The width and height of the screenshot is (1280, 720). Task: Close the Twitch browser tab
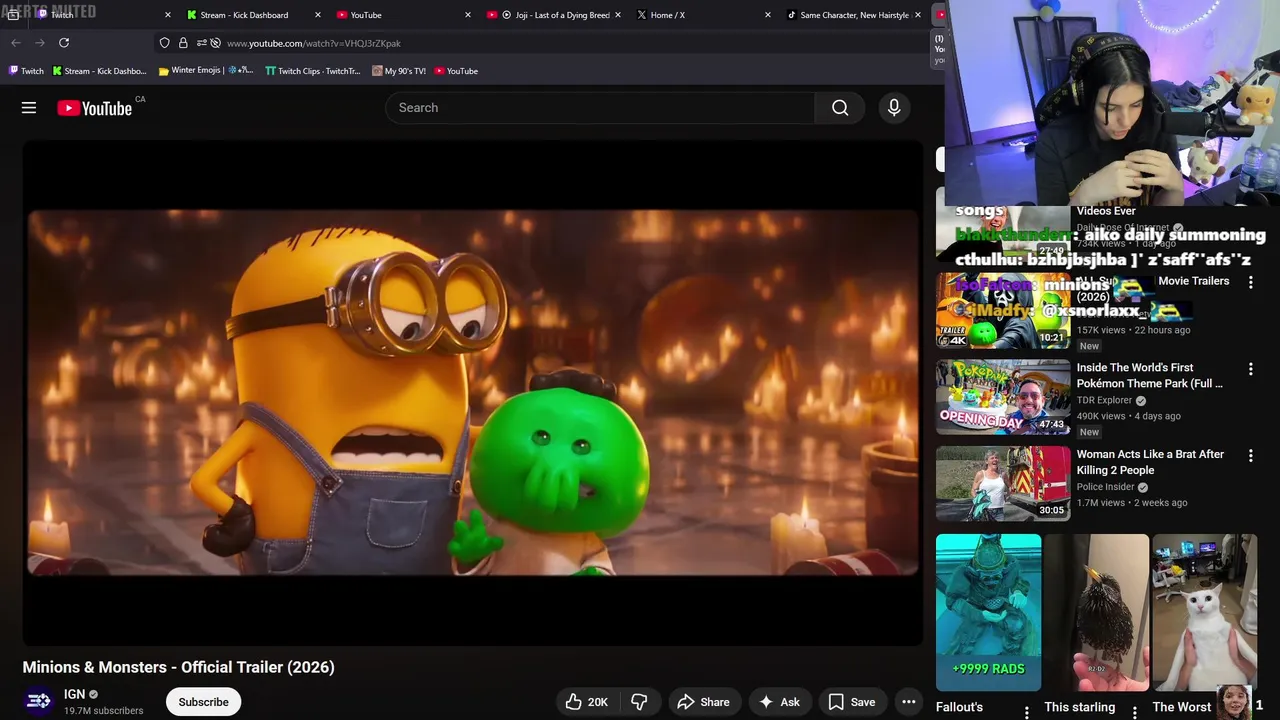coord(167,15)
